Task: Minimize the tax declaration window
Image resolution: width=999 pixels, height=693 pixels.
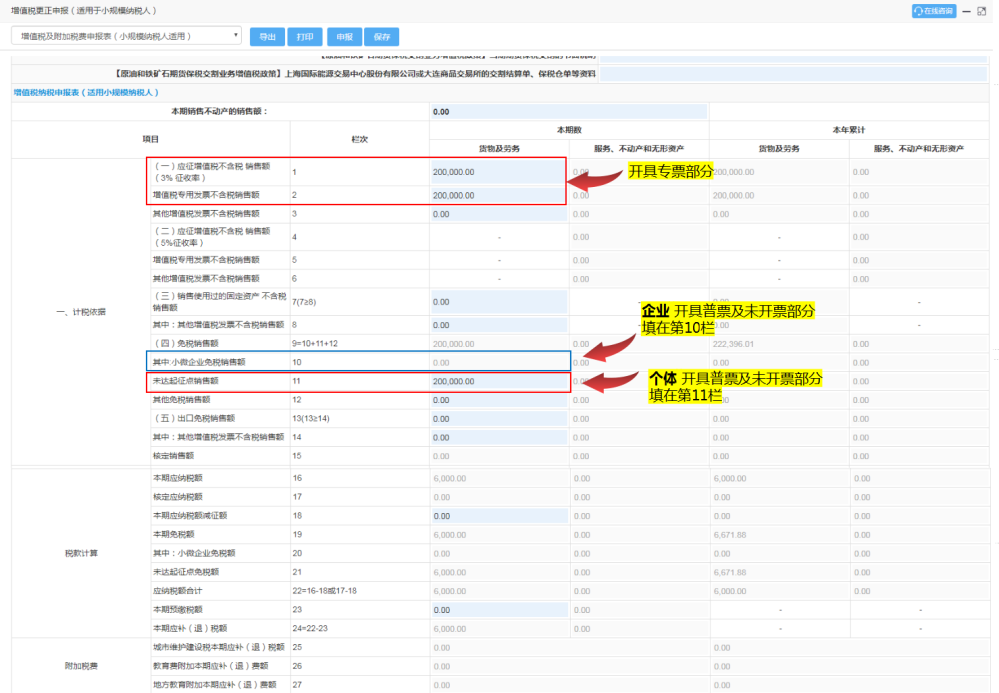Action: (967, 11)
